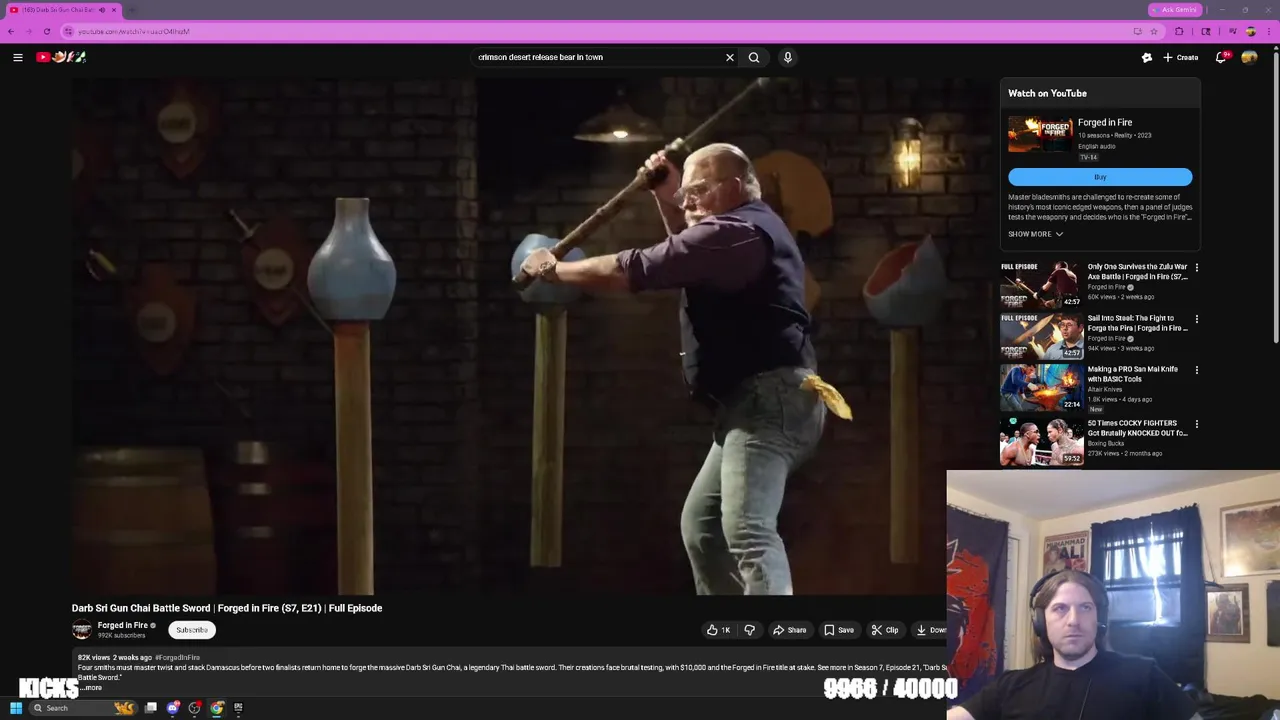Reload the current page

[46, 31]
